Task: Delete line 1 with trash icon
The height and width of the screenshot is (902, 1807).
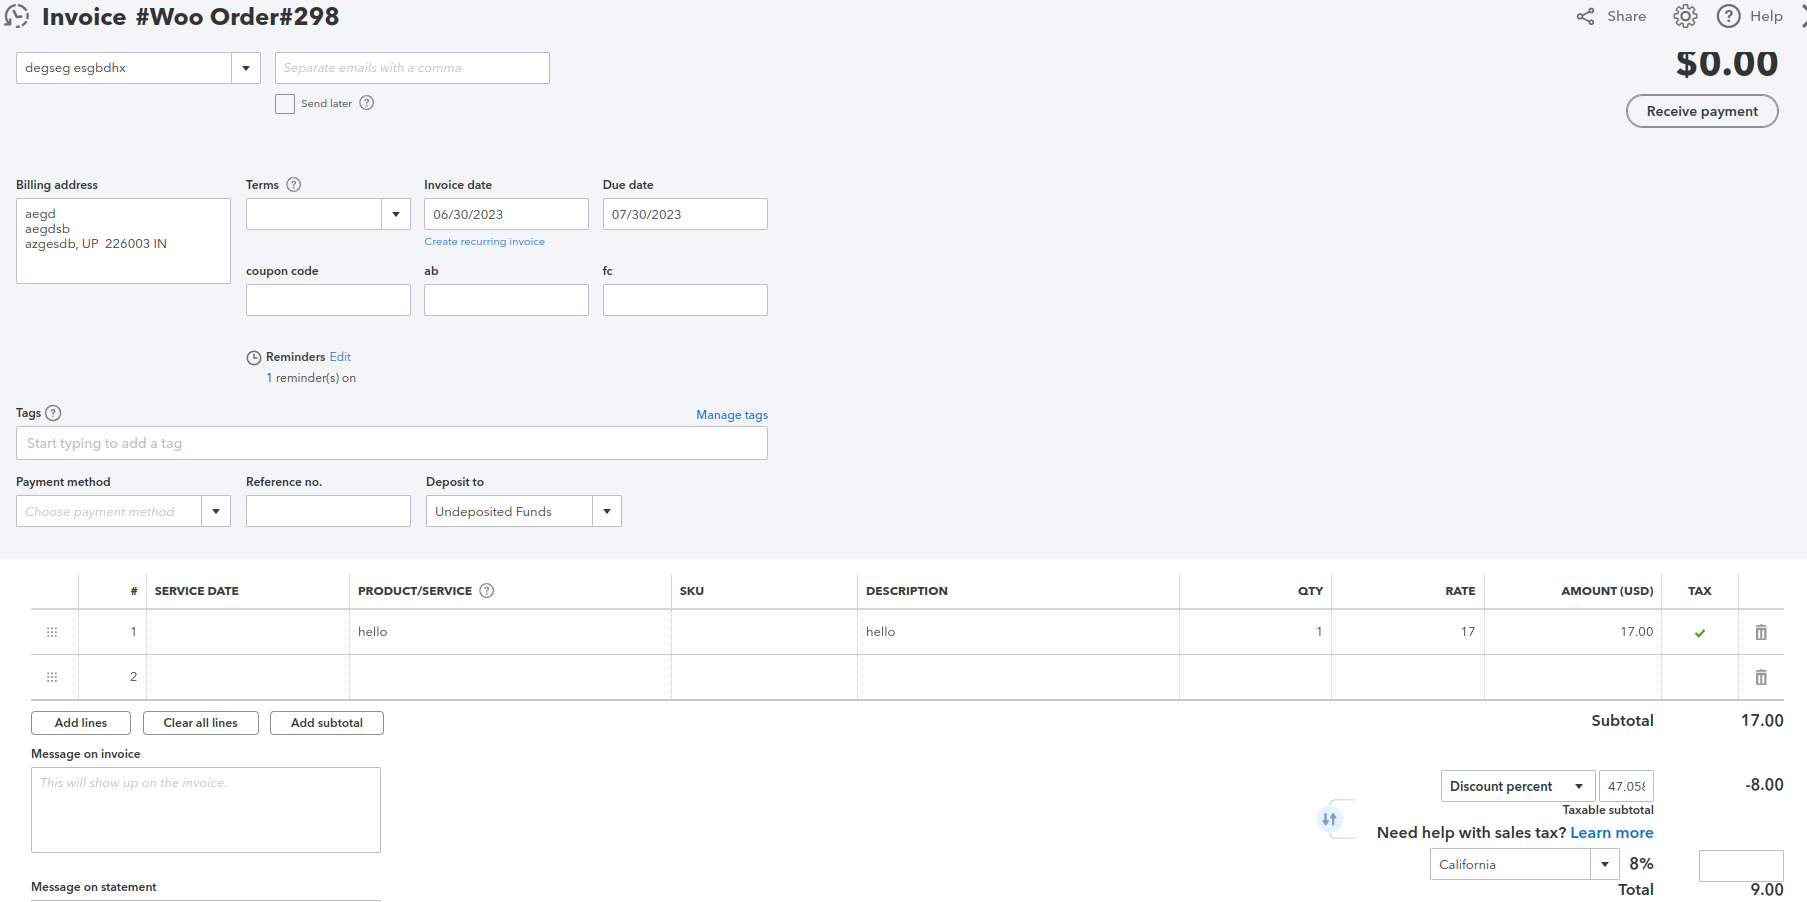Action: pyautogui.click(x=1761, y=632)
